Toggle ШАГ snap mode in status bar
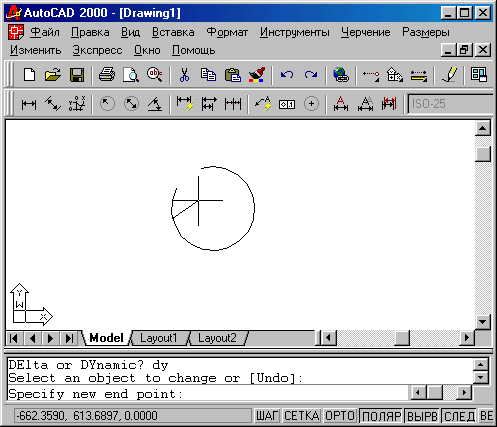 (x=267, y=416)
